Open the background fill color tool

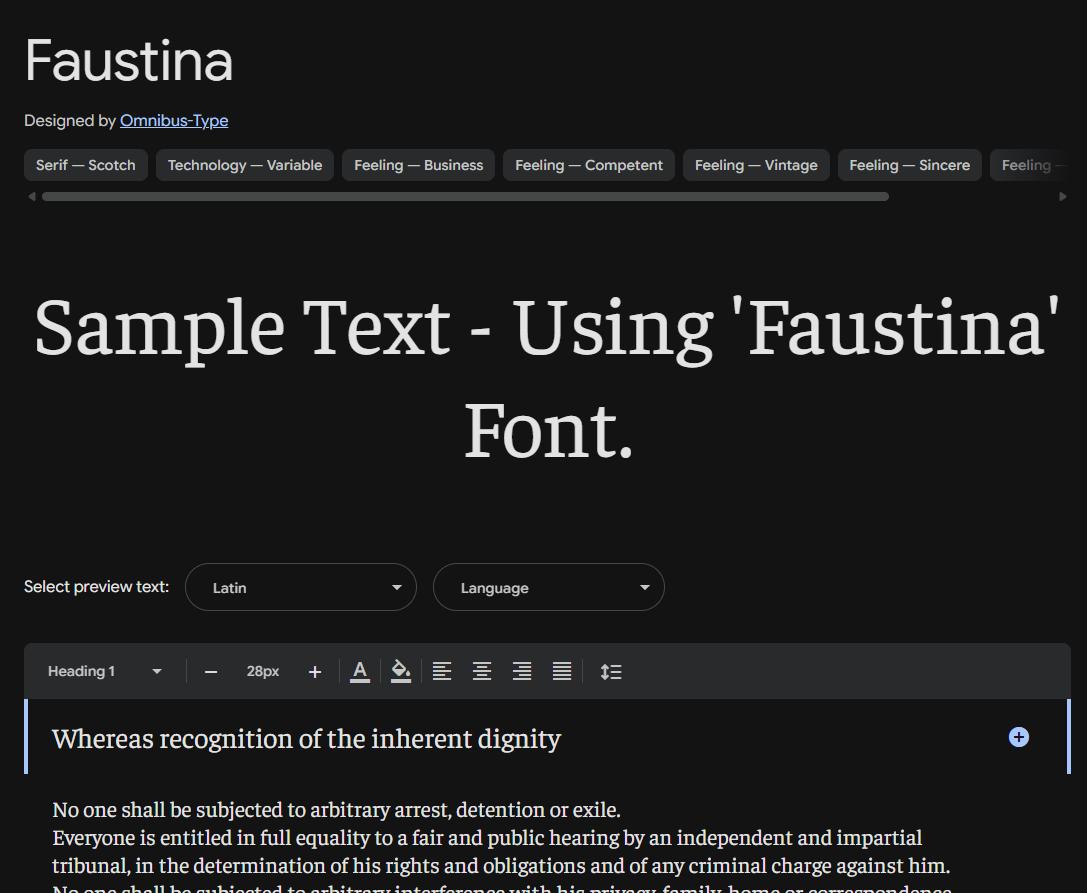[401, 672]
